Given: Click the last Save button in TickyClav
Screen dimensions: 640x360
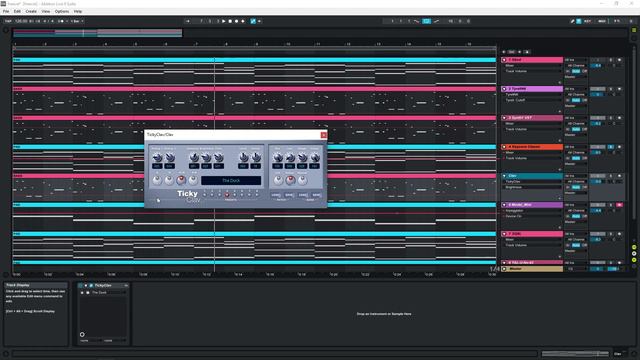Looking at the screenshot, I should 316,195.
